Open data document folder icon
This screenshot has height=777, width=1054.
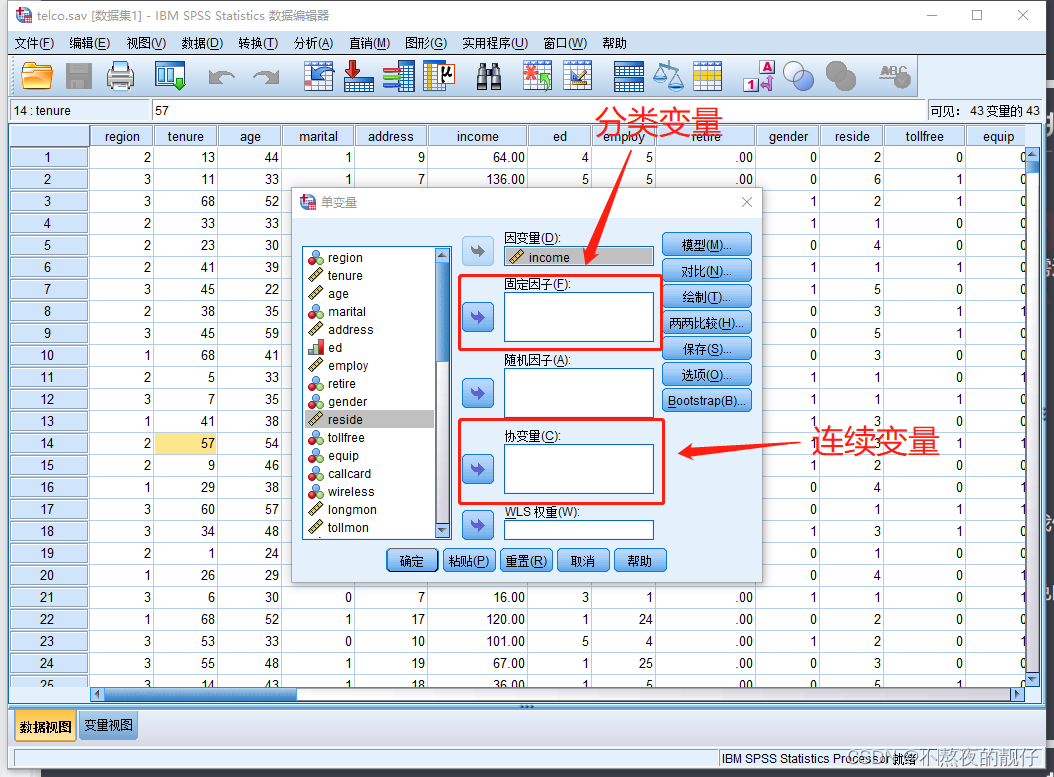pos(37,76)
